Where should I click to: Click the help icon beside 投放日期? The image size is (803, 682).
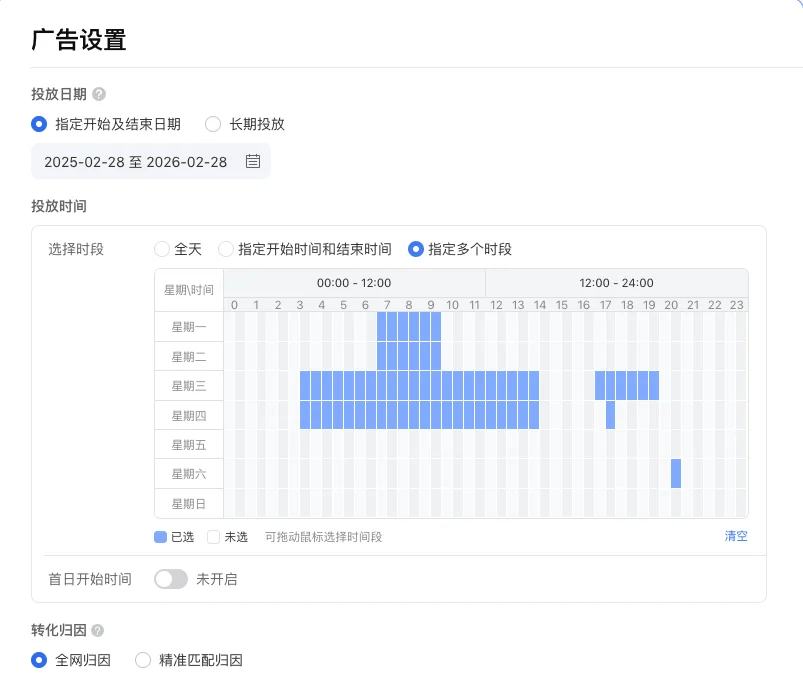99,94
